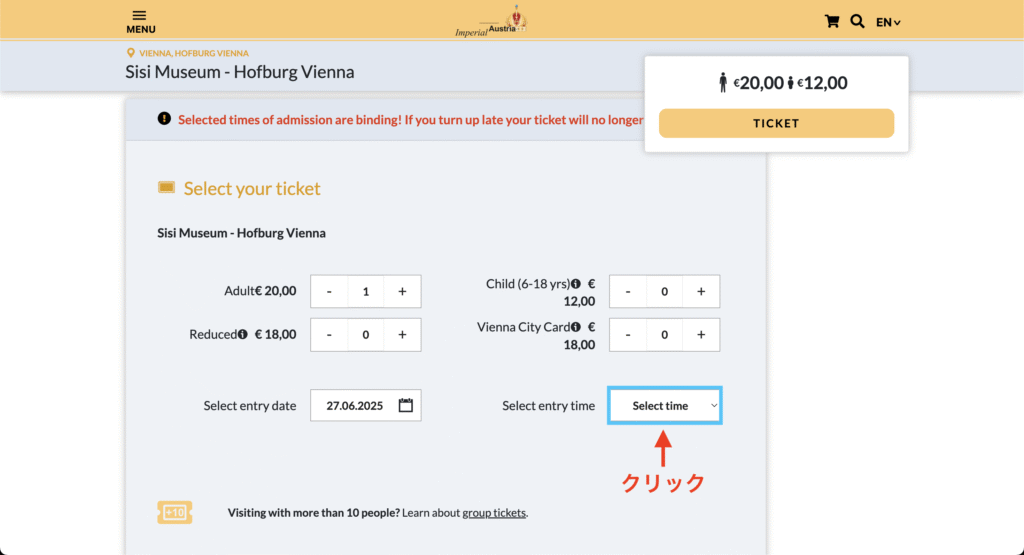Click the entry date field 27.06.2025
This screenshot has height=555, width=1024.
pos(366,405)
